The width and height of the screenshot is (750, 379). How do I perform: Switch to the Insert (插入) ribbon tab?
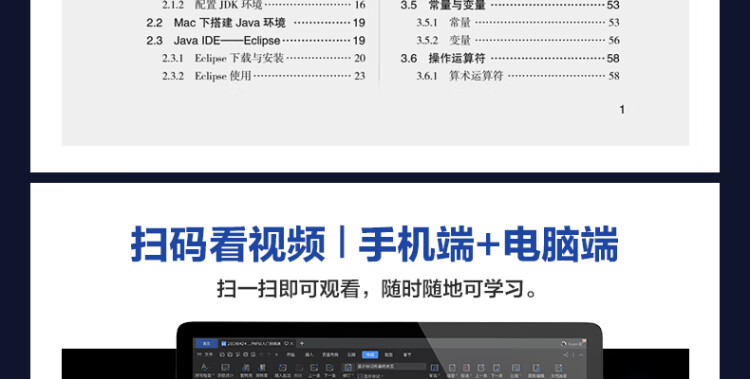pos(309,355)
